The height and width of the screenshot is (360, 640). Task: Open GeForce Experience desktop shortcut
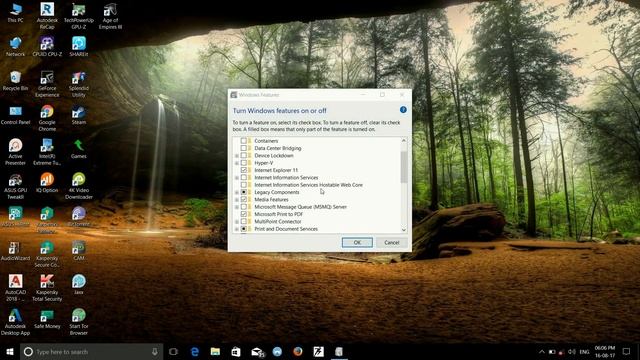(x=47, y=84)
